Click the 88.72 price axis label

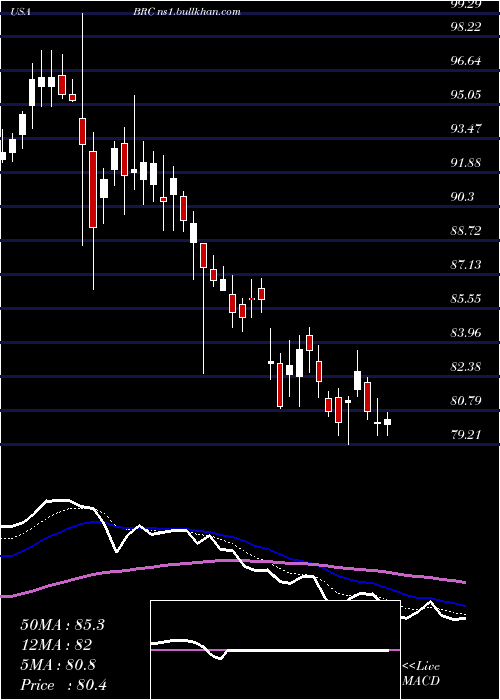coord(467,230)
